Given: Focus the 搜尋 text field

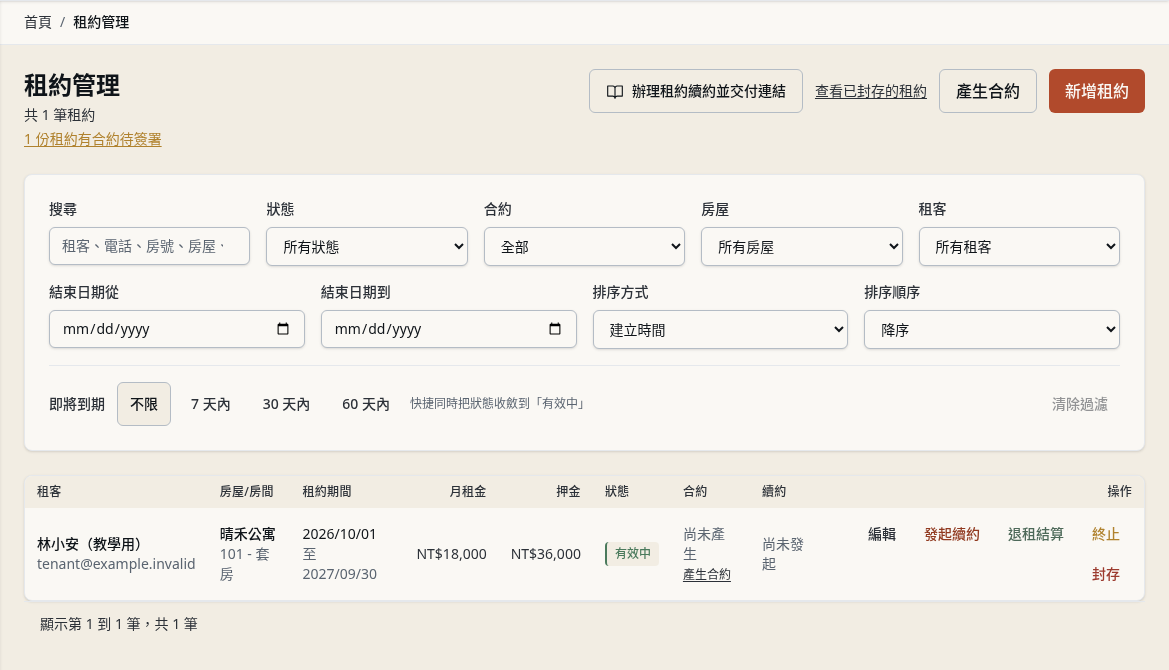Looking at the screenshot, I should tap(149, 246).
